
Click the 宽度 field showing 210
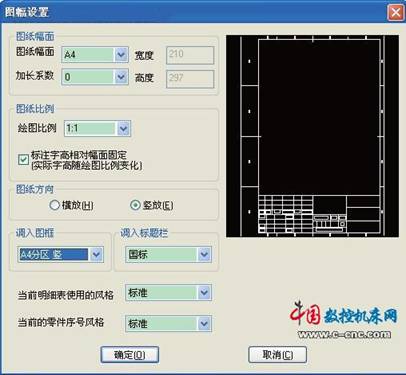click(x=190, y=55)
